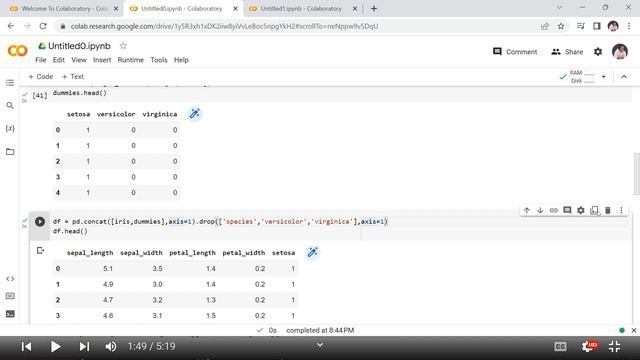The height and width of the screenshot is (360, 640).
Task: Skip to previous video
Action: tap(27, 347)
